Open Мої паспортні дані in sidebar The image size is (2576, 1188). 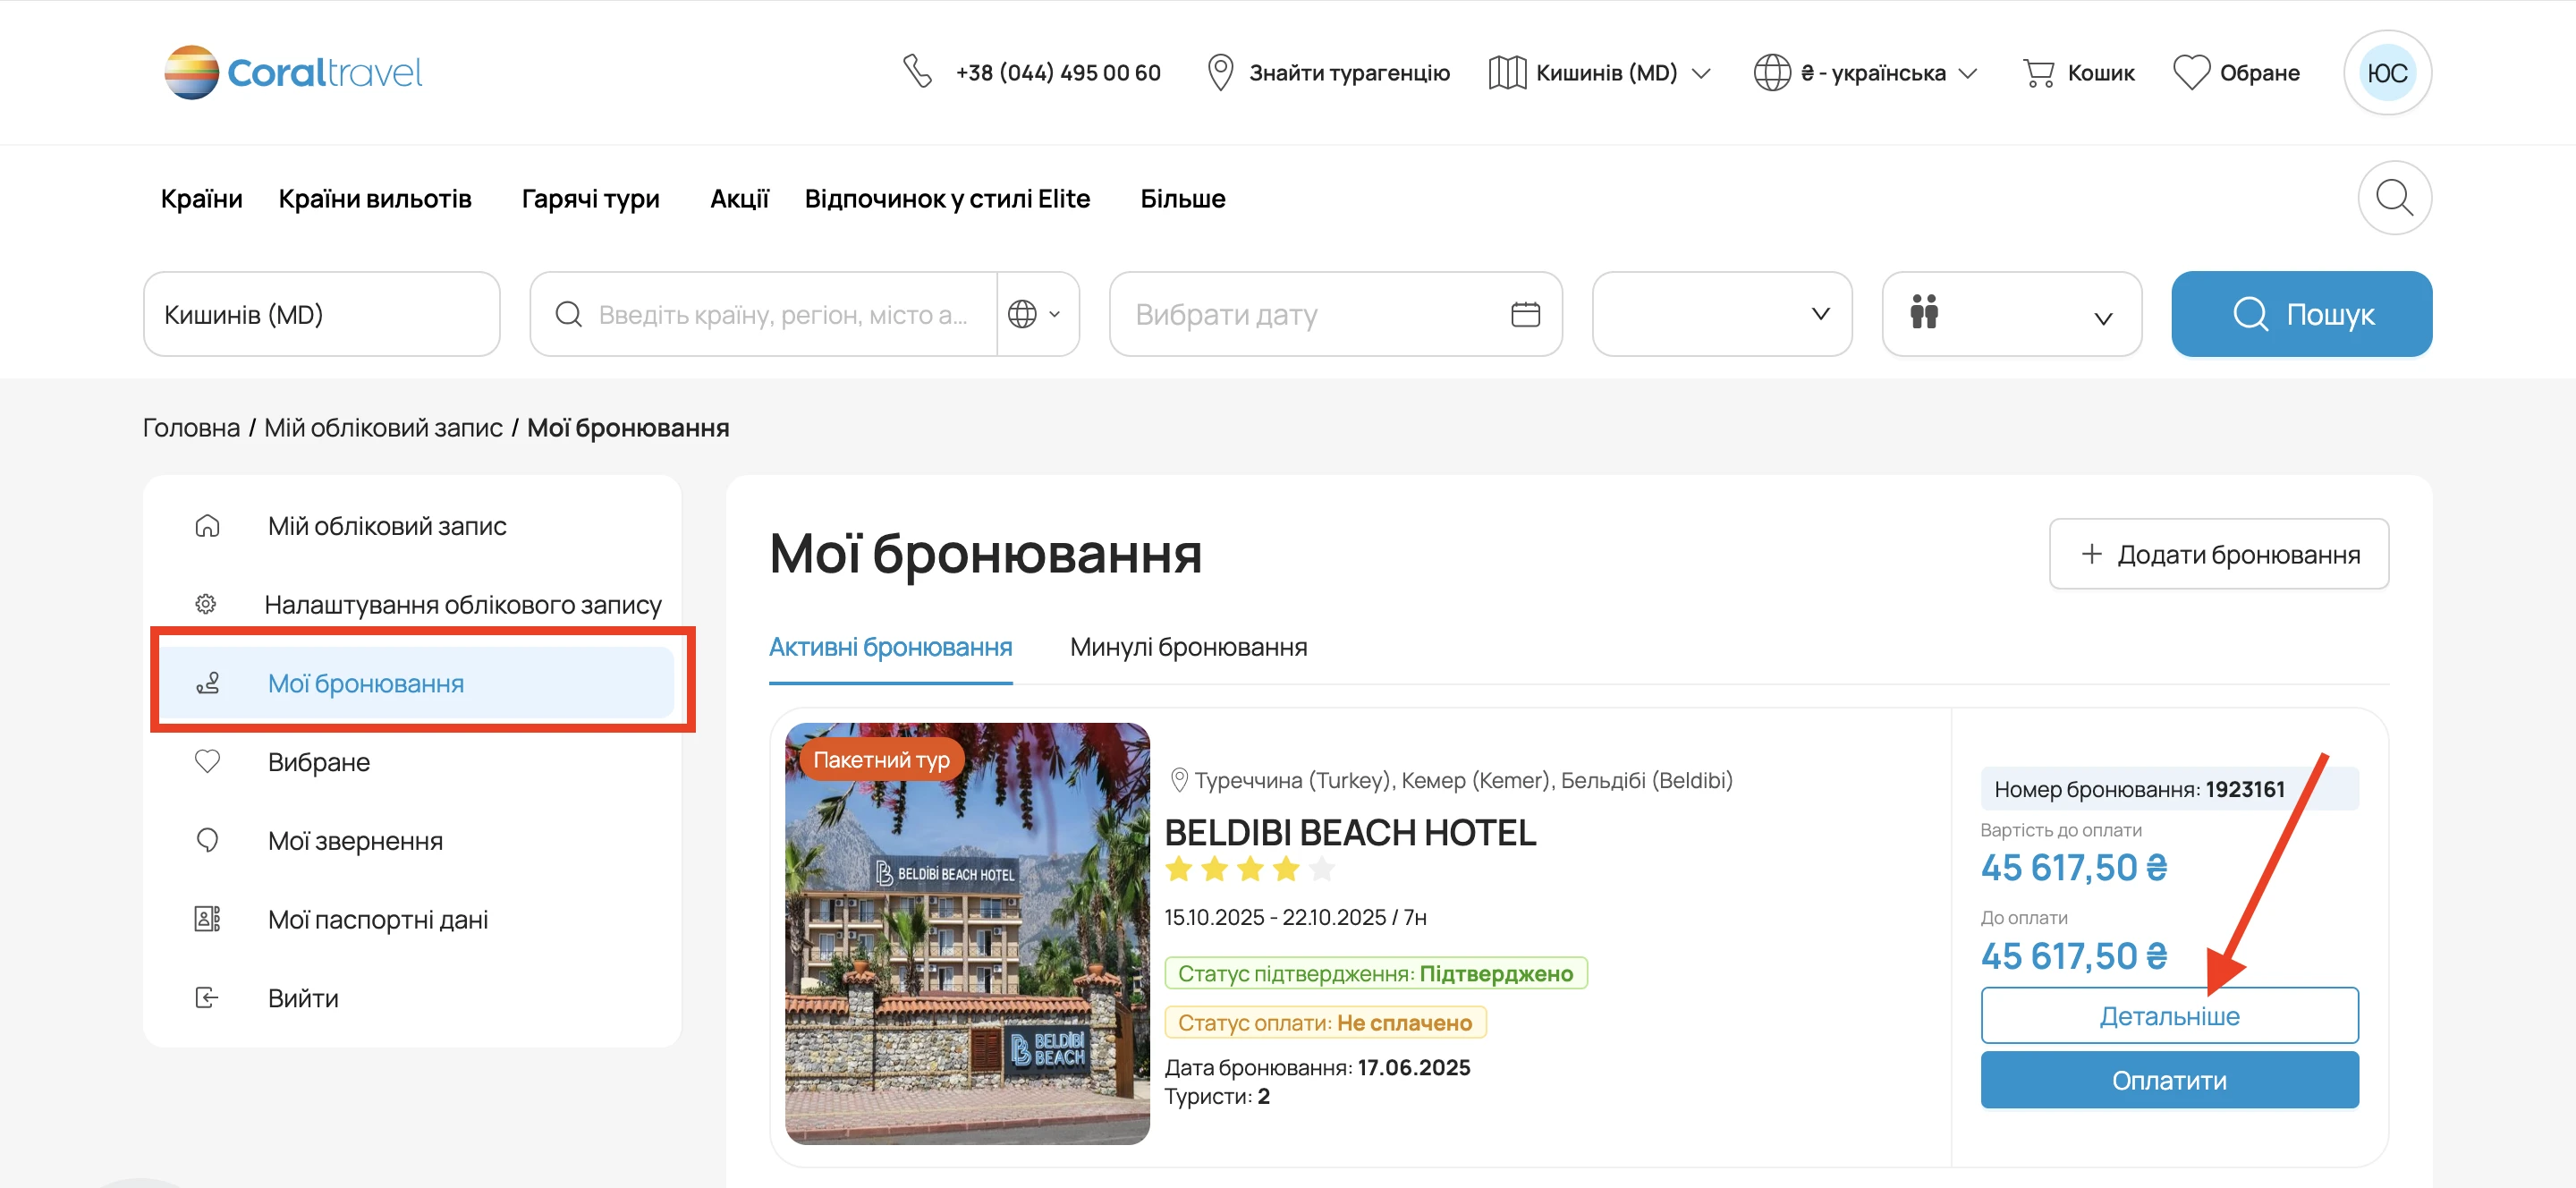[378, 920]
